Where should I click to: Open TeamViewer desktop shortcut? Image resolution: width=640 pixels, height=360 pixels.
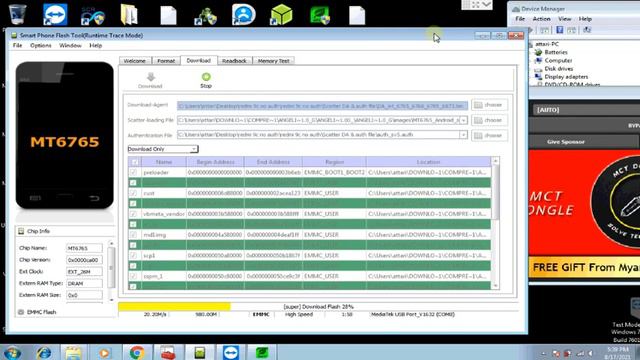click(x=55, y=14)
